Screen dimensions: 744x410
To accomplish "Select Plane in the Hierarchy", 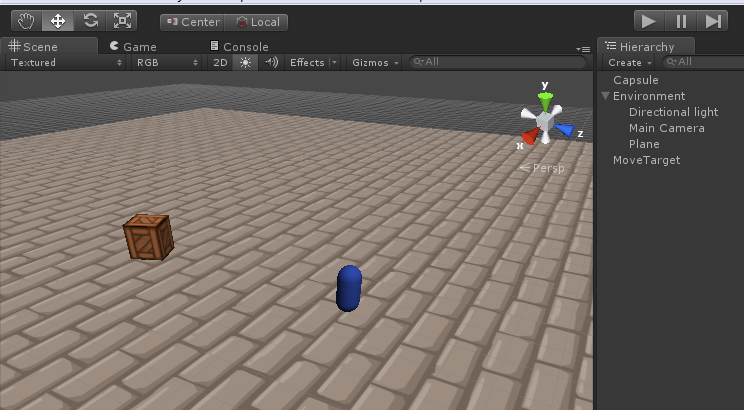I will (644, 144).
